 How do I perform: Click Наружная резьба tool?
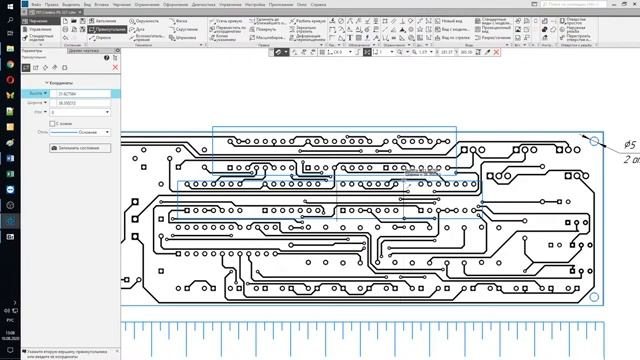point(572,29)
